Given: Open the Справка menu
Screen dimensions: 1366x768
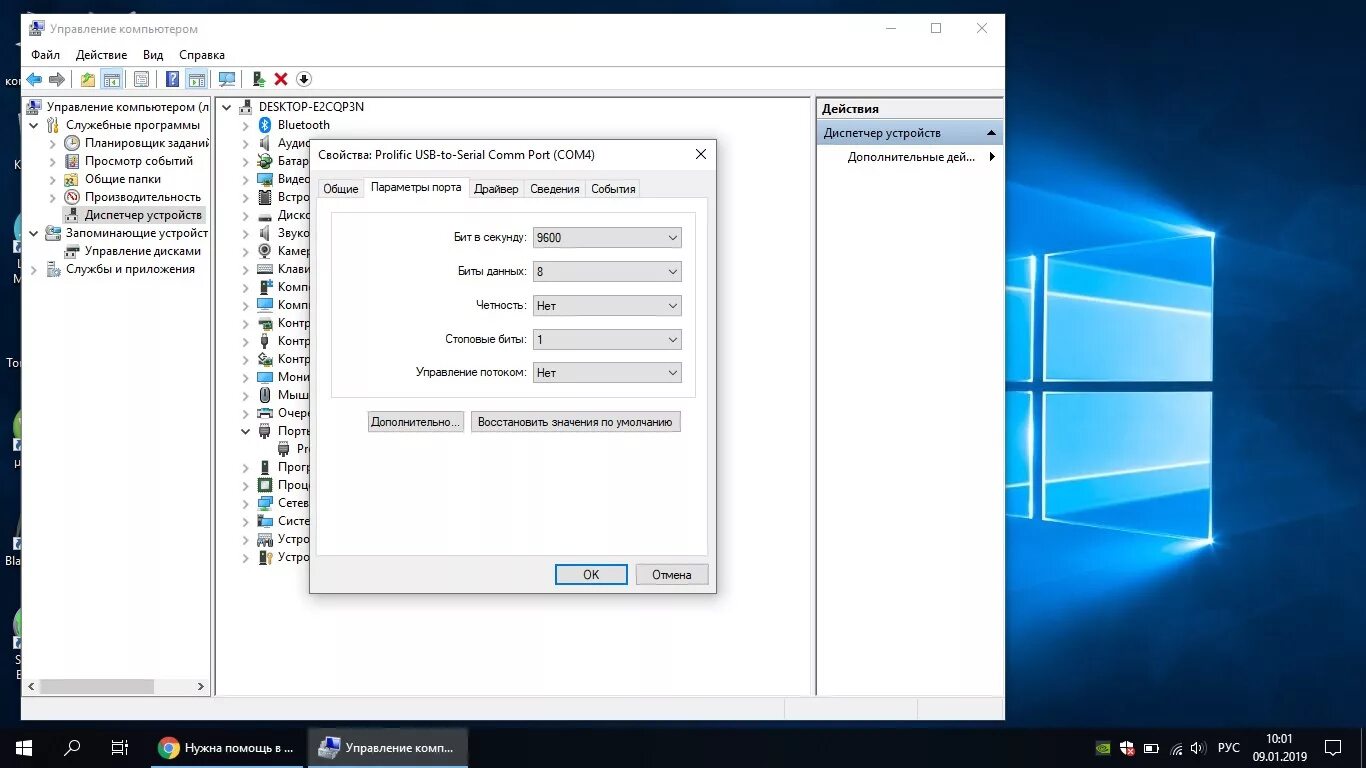Looking at the screenshot, I should (x=202, y=55).
